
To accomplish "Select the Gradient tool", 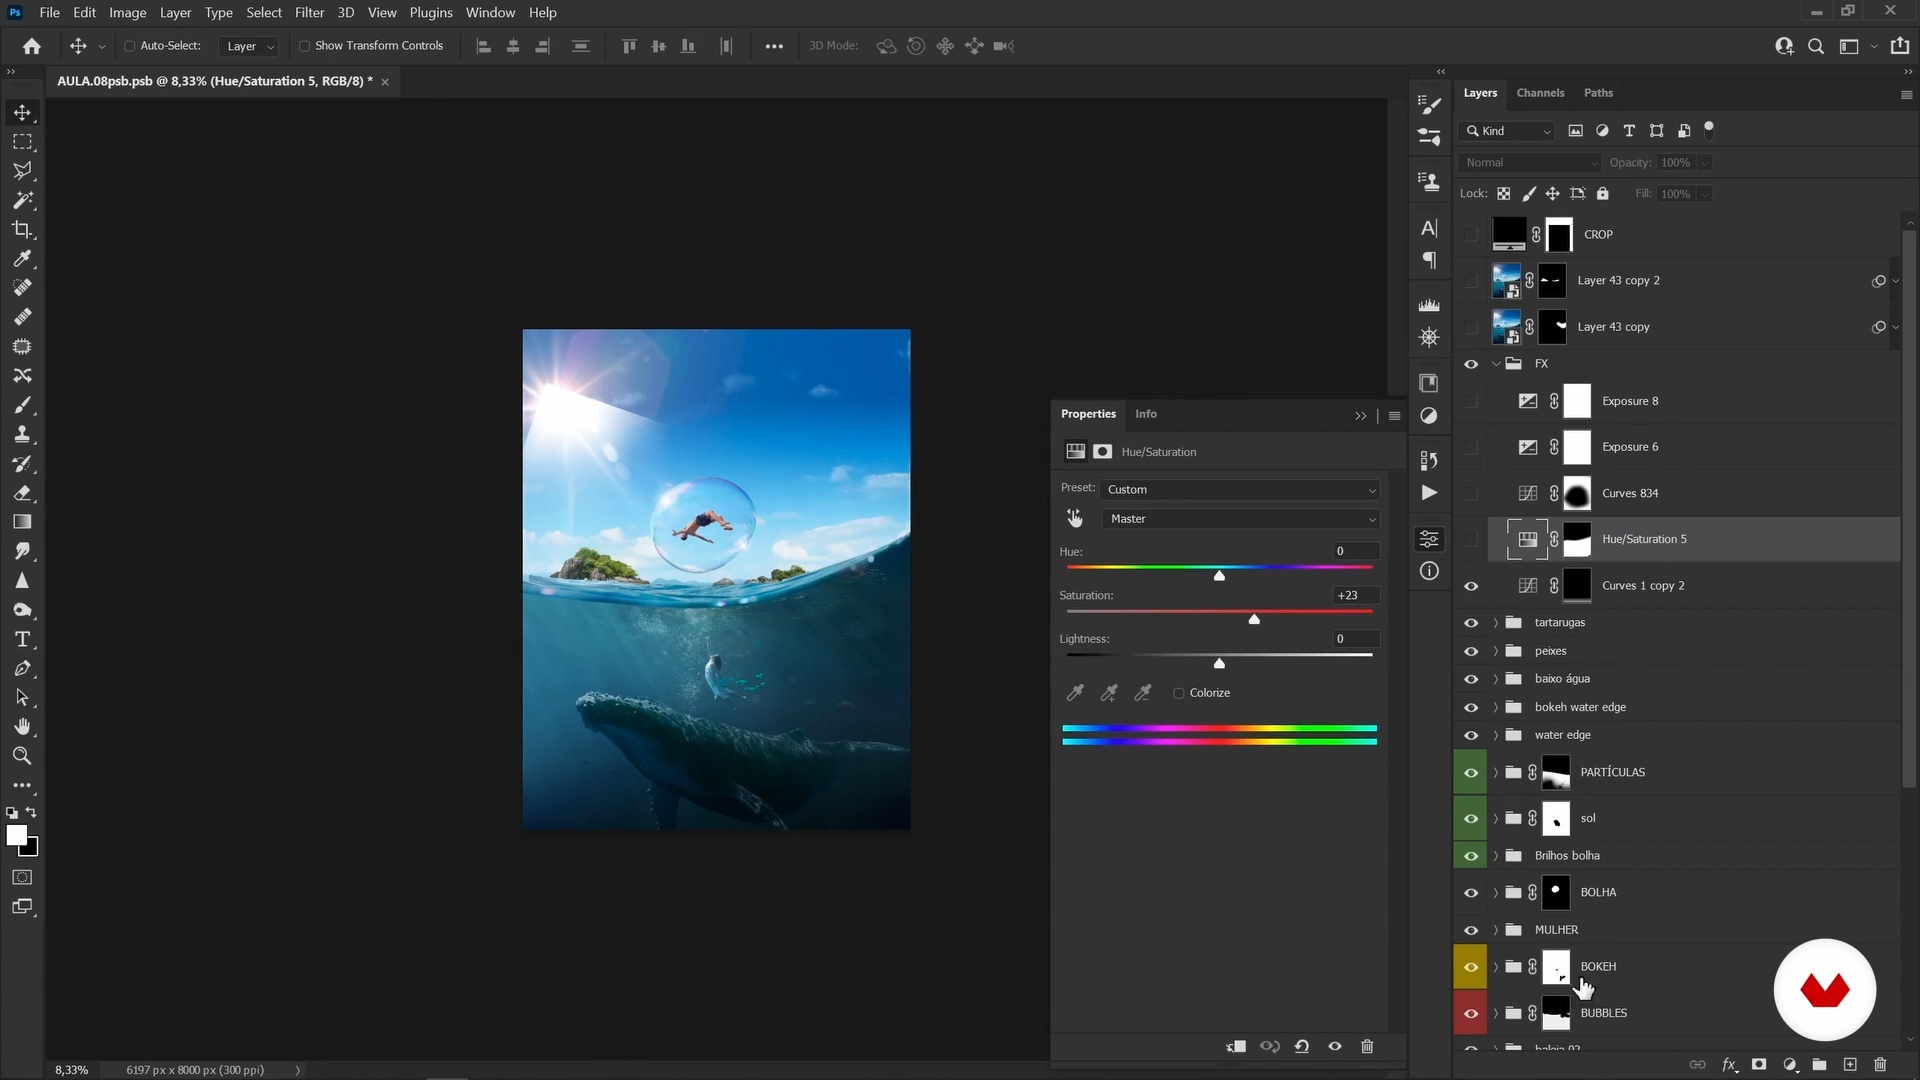I will [x=22, y=522].
